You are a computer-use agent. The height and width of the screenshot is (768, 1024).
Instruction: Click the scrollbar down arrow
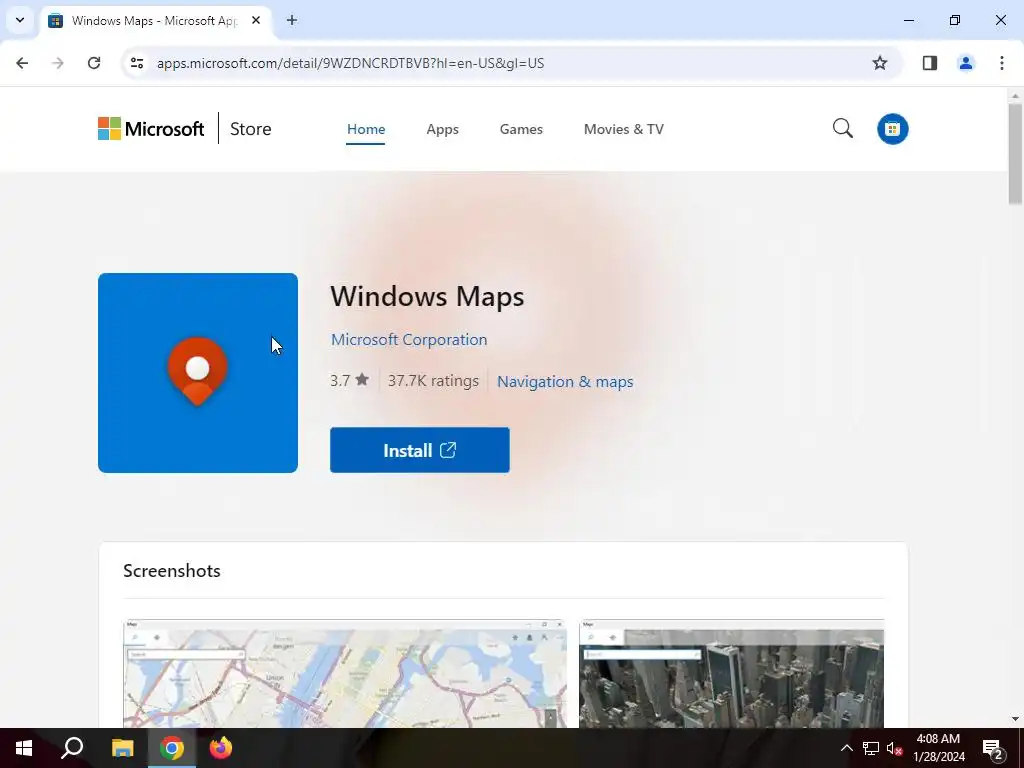pyautogui.click(x=1015, y=719)
